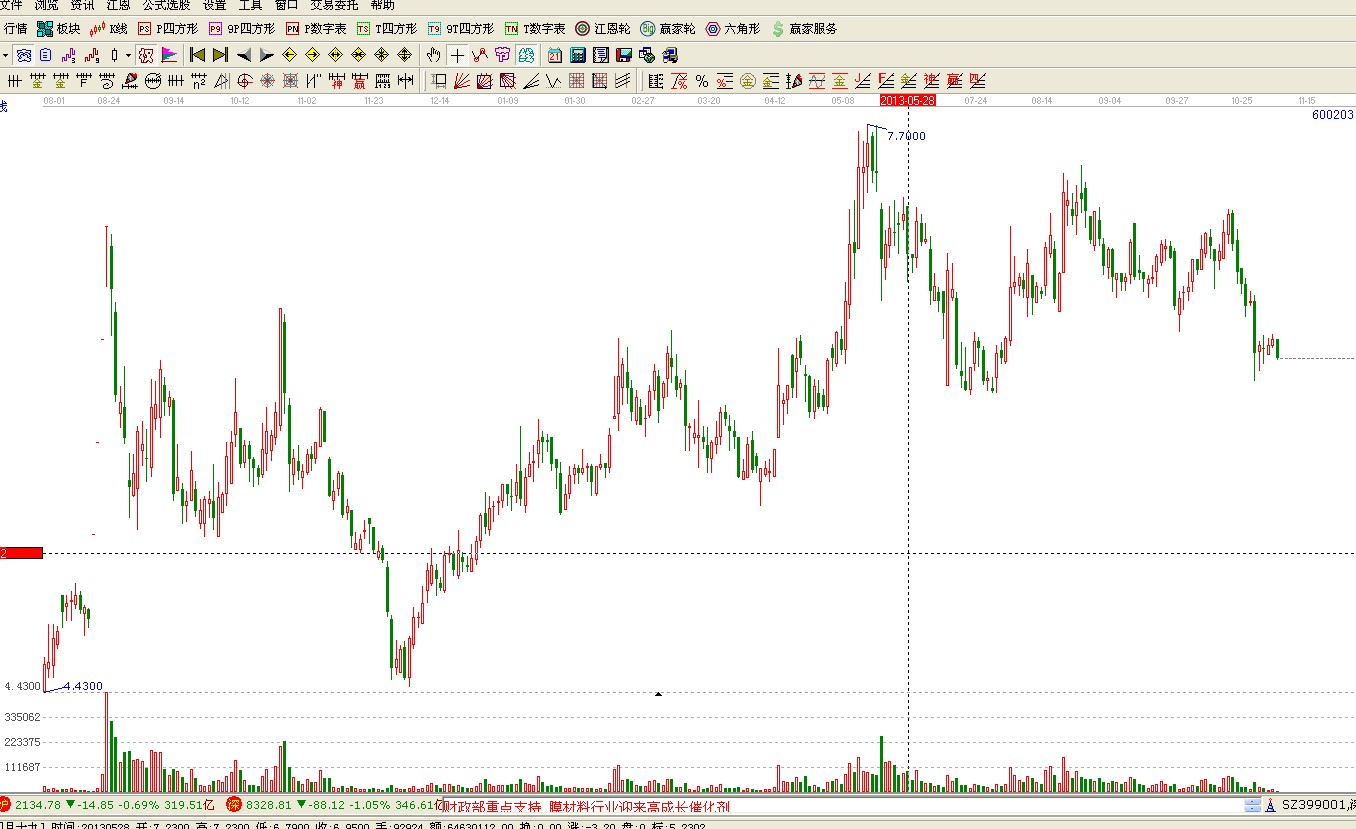
Task: Open the 六角形 hexagon tool
Action: (732, 29)
